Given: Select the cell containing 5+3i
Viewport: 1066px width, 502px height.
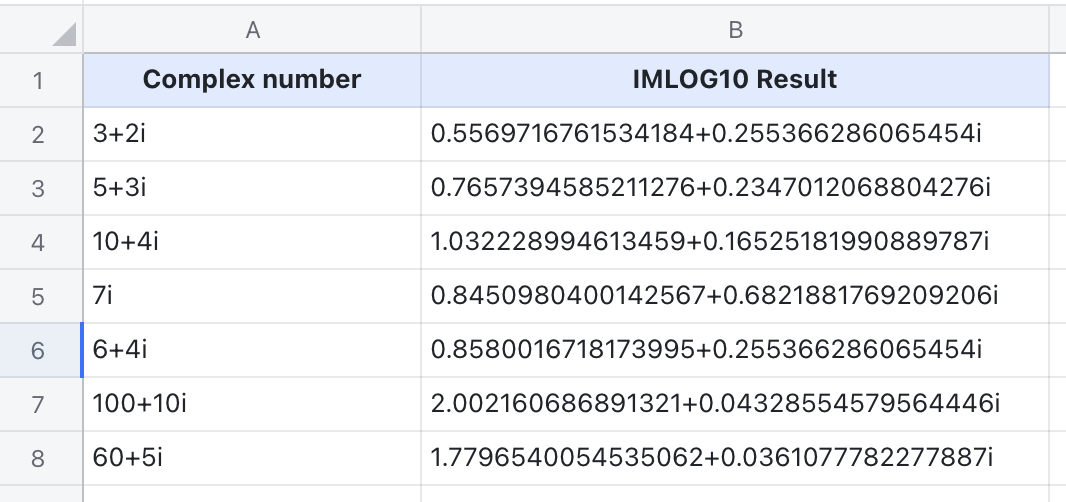Looking at the screenshot, I should [x=252, y=188].
